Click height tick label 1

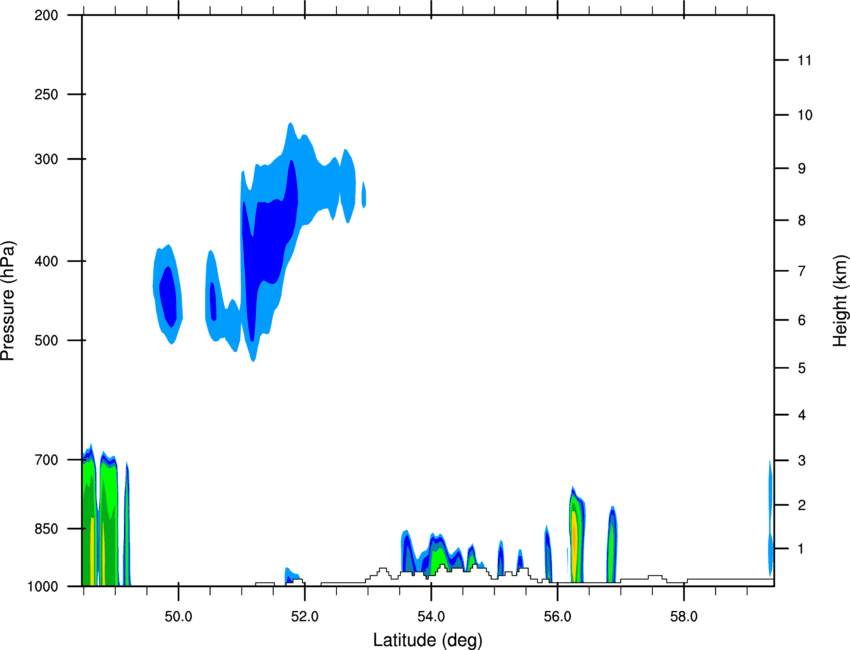802,549
